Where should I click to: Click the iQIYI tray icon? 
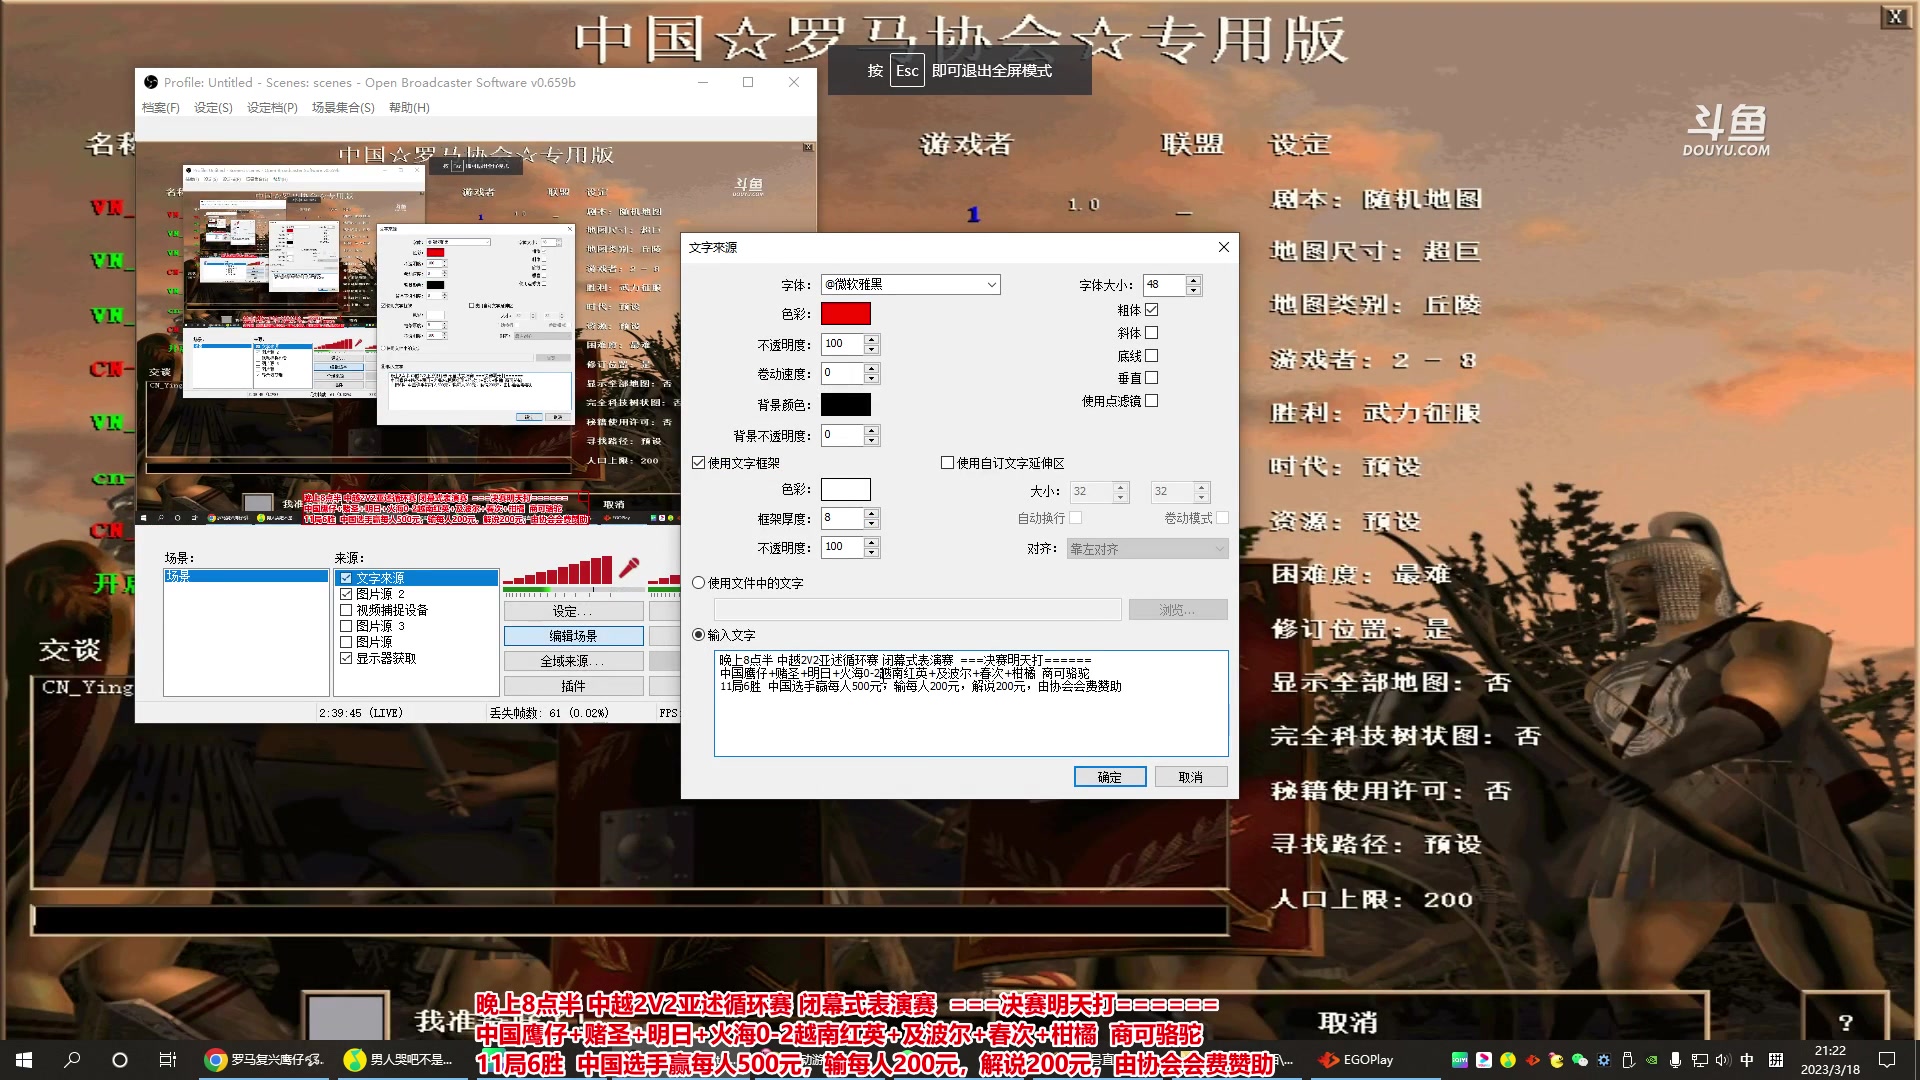(1460, 1060)
